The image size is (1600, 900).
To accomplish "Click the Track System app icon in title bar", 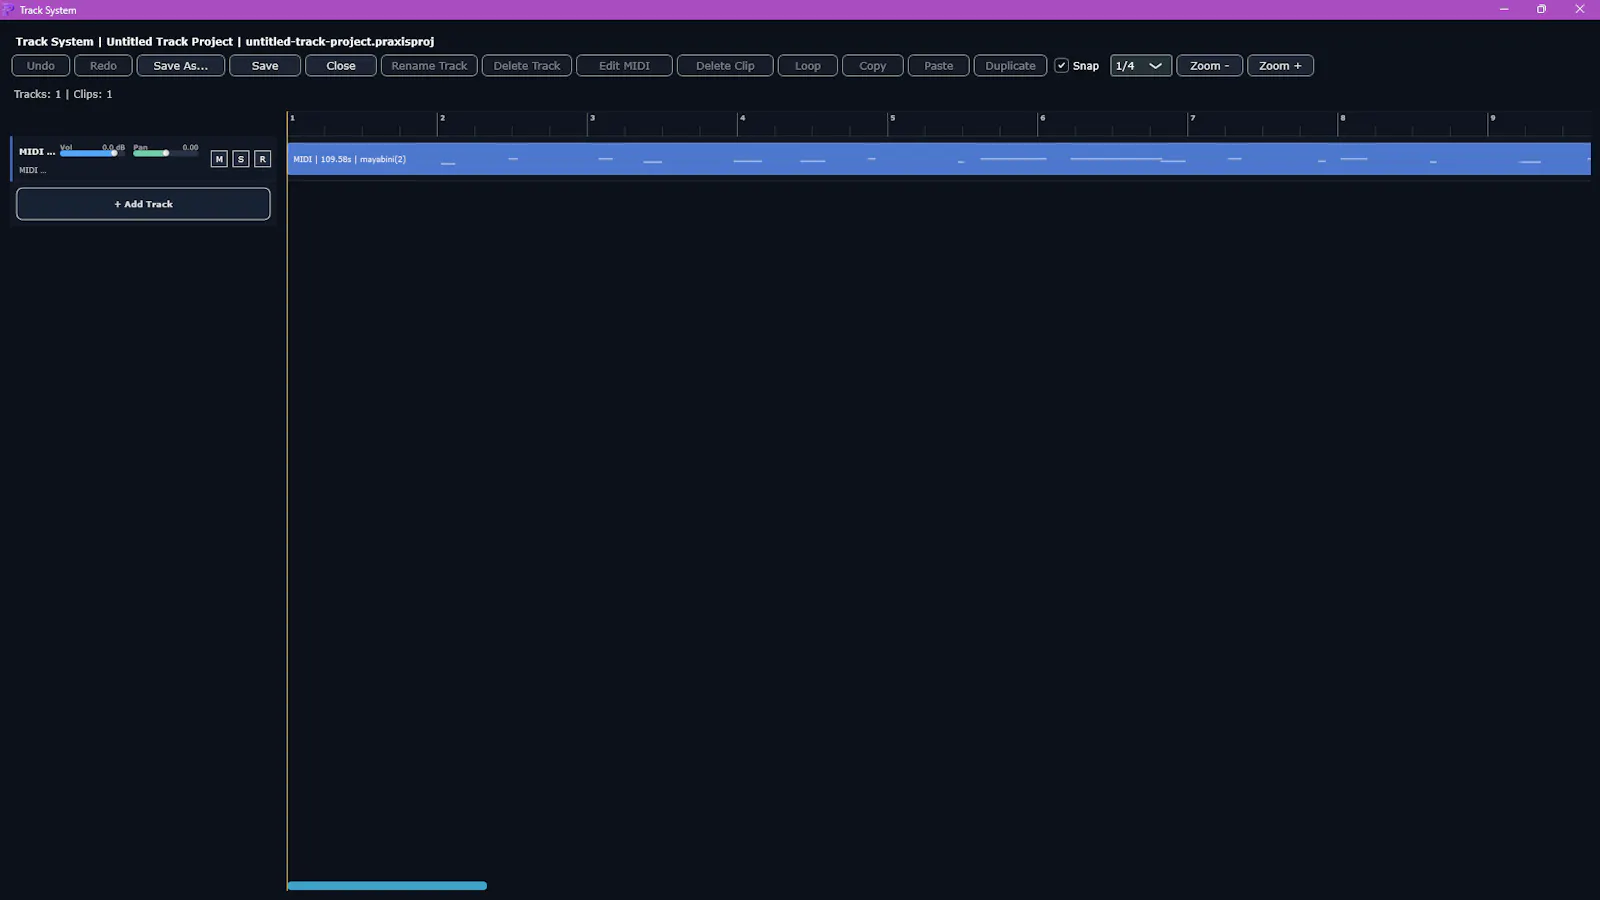I will (9, 10).
